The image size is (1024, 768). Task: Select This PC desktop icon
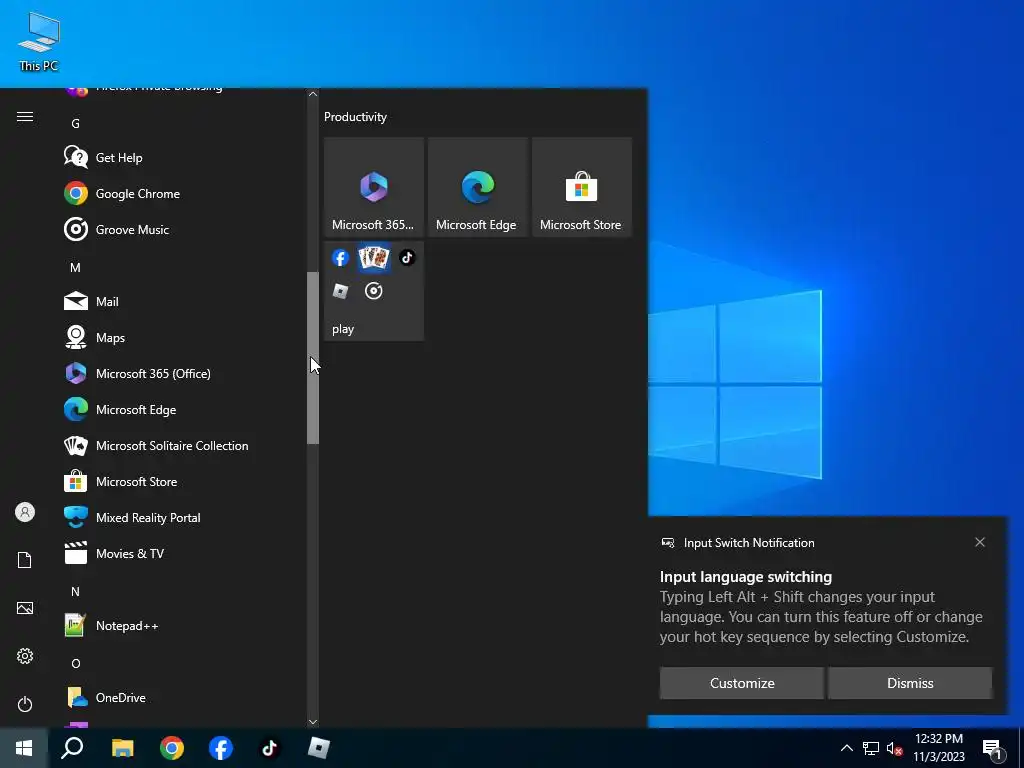point(39,42)
